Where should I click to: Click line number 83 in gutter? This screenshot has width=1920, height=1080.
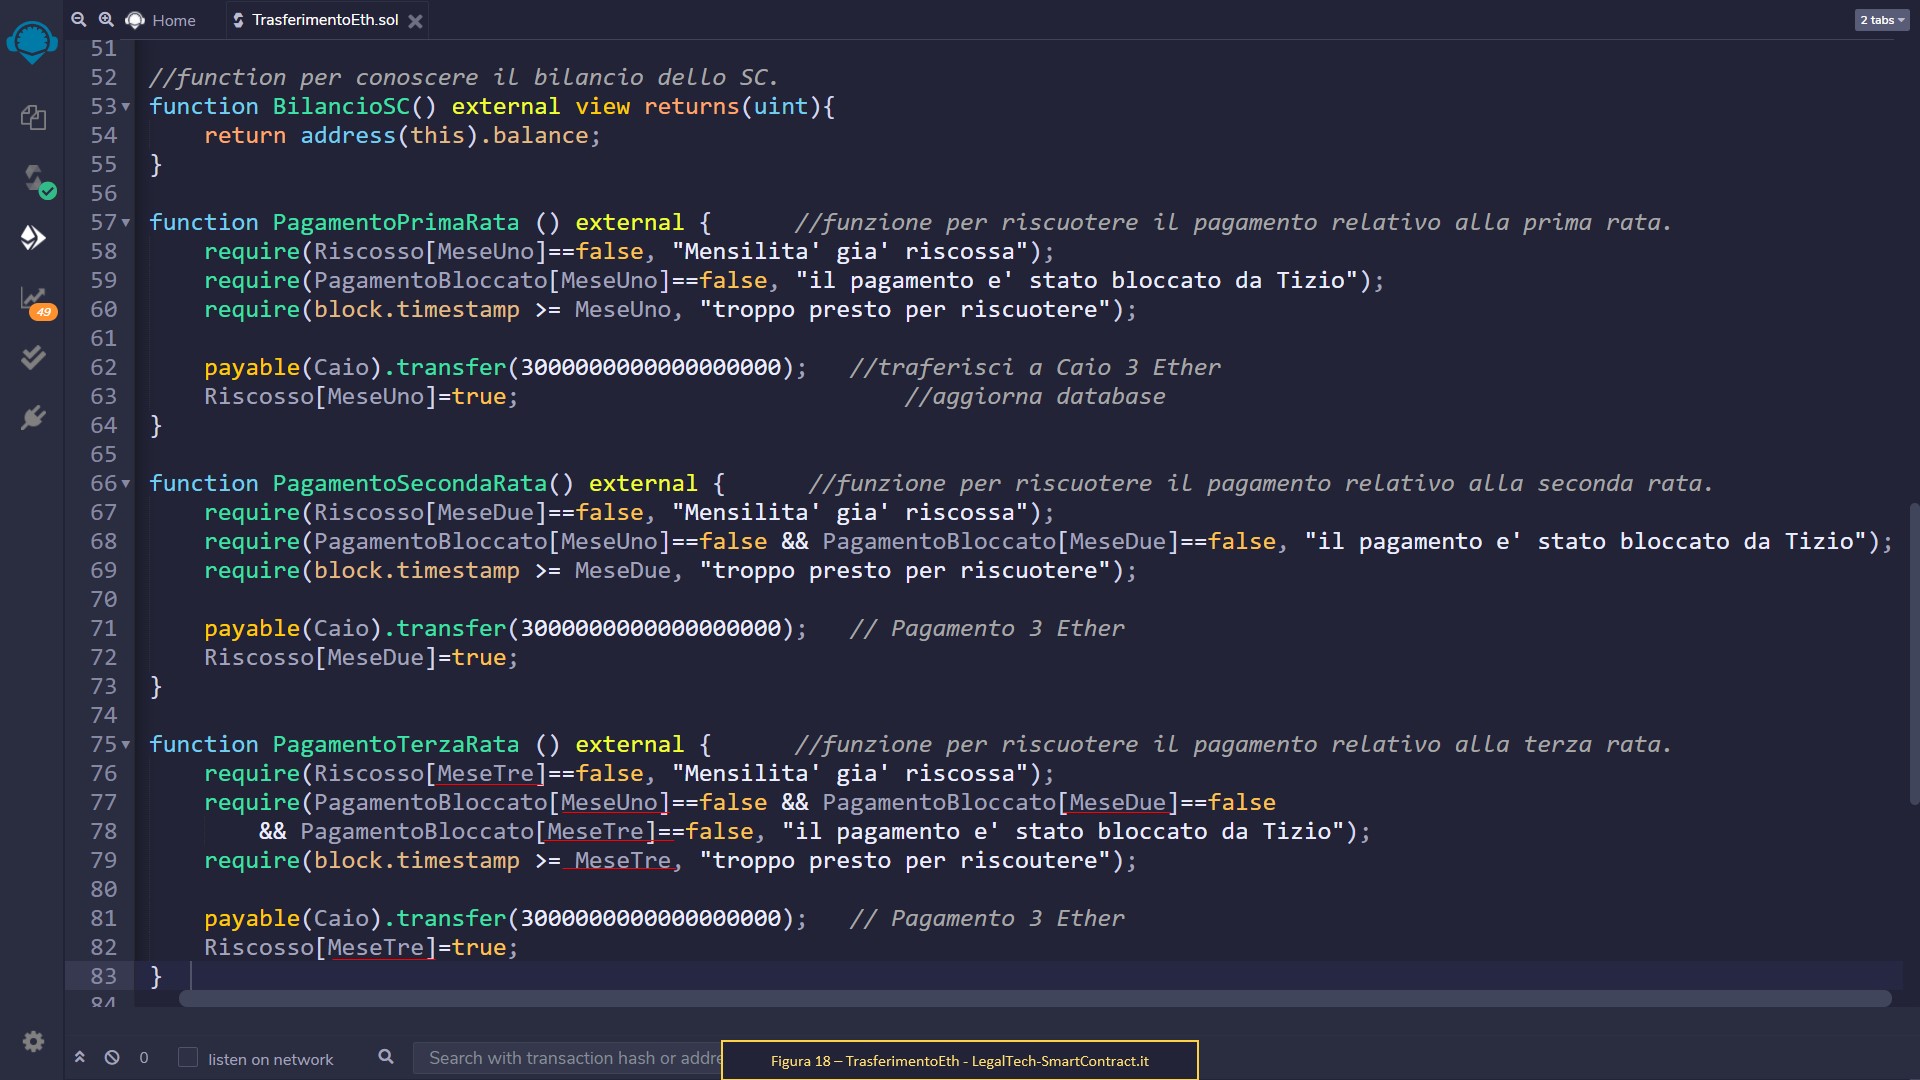click(x=104, y=976)
